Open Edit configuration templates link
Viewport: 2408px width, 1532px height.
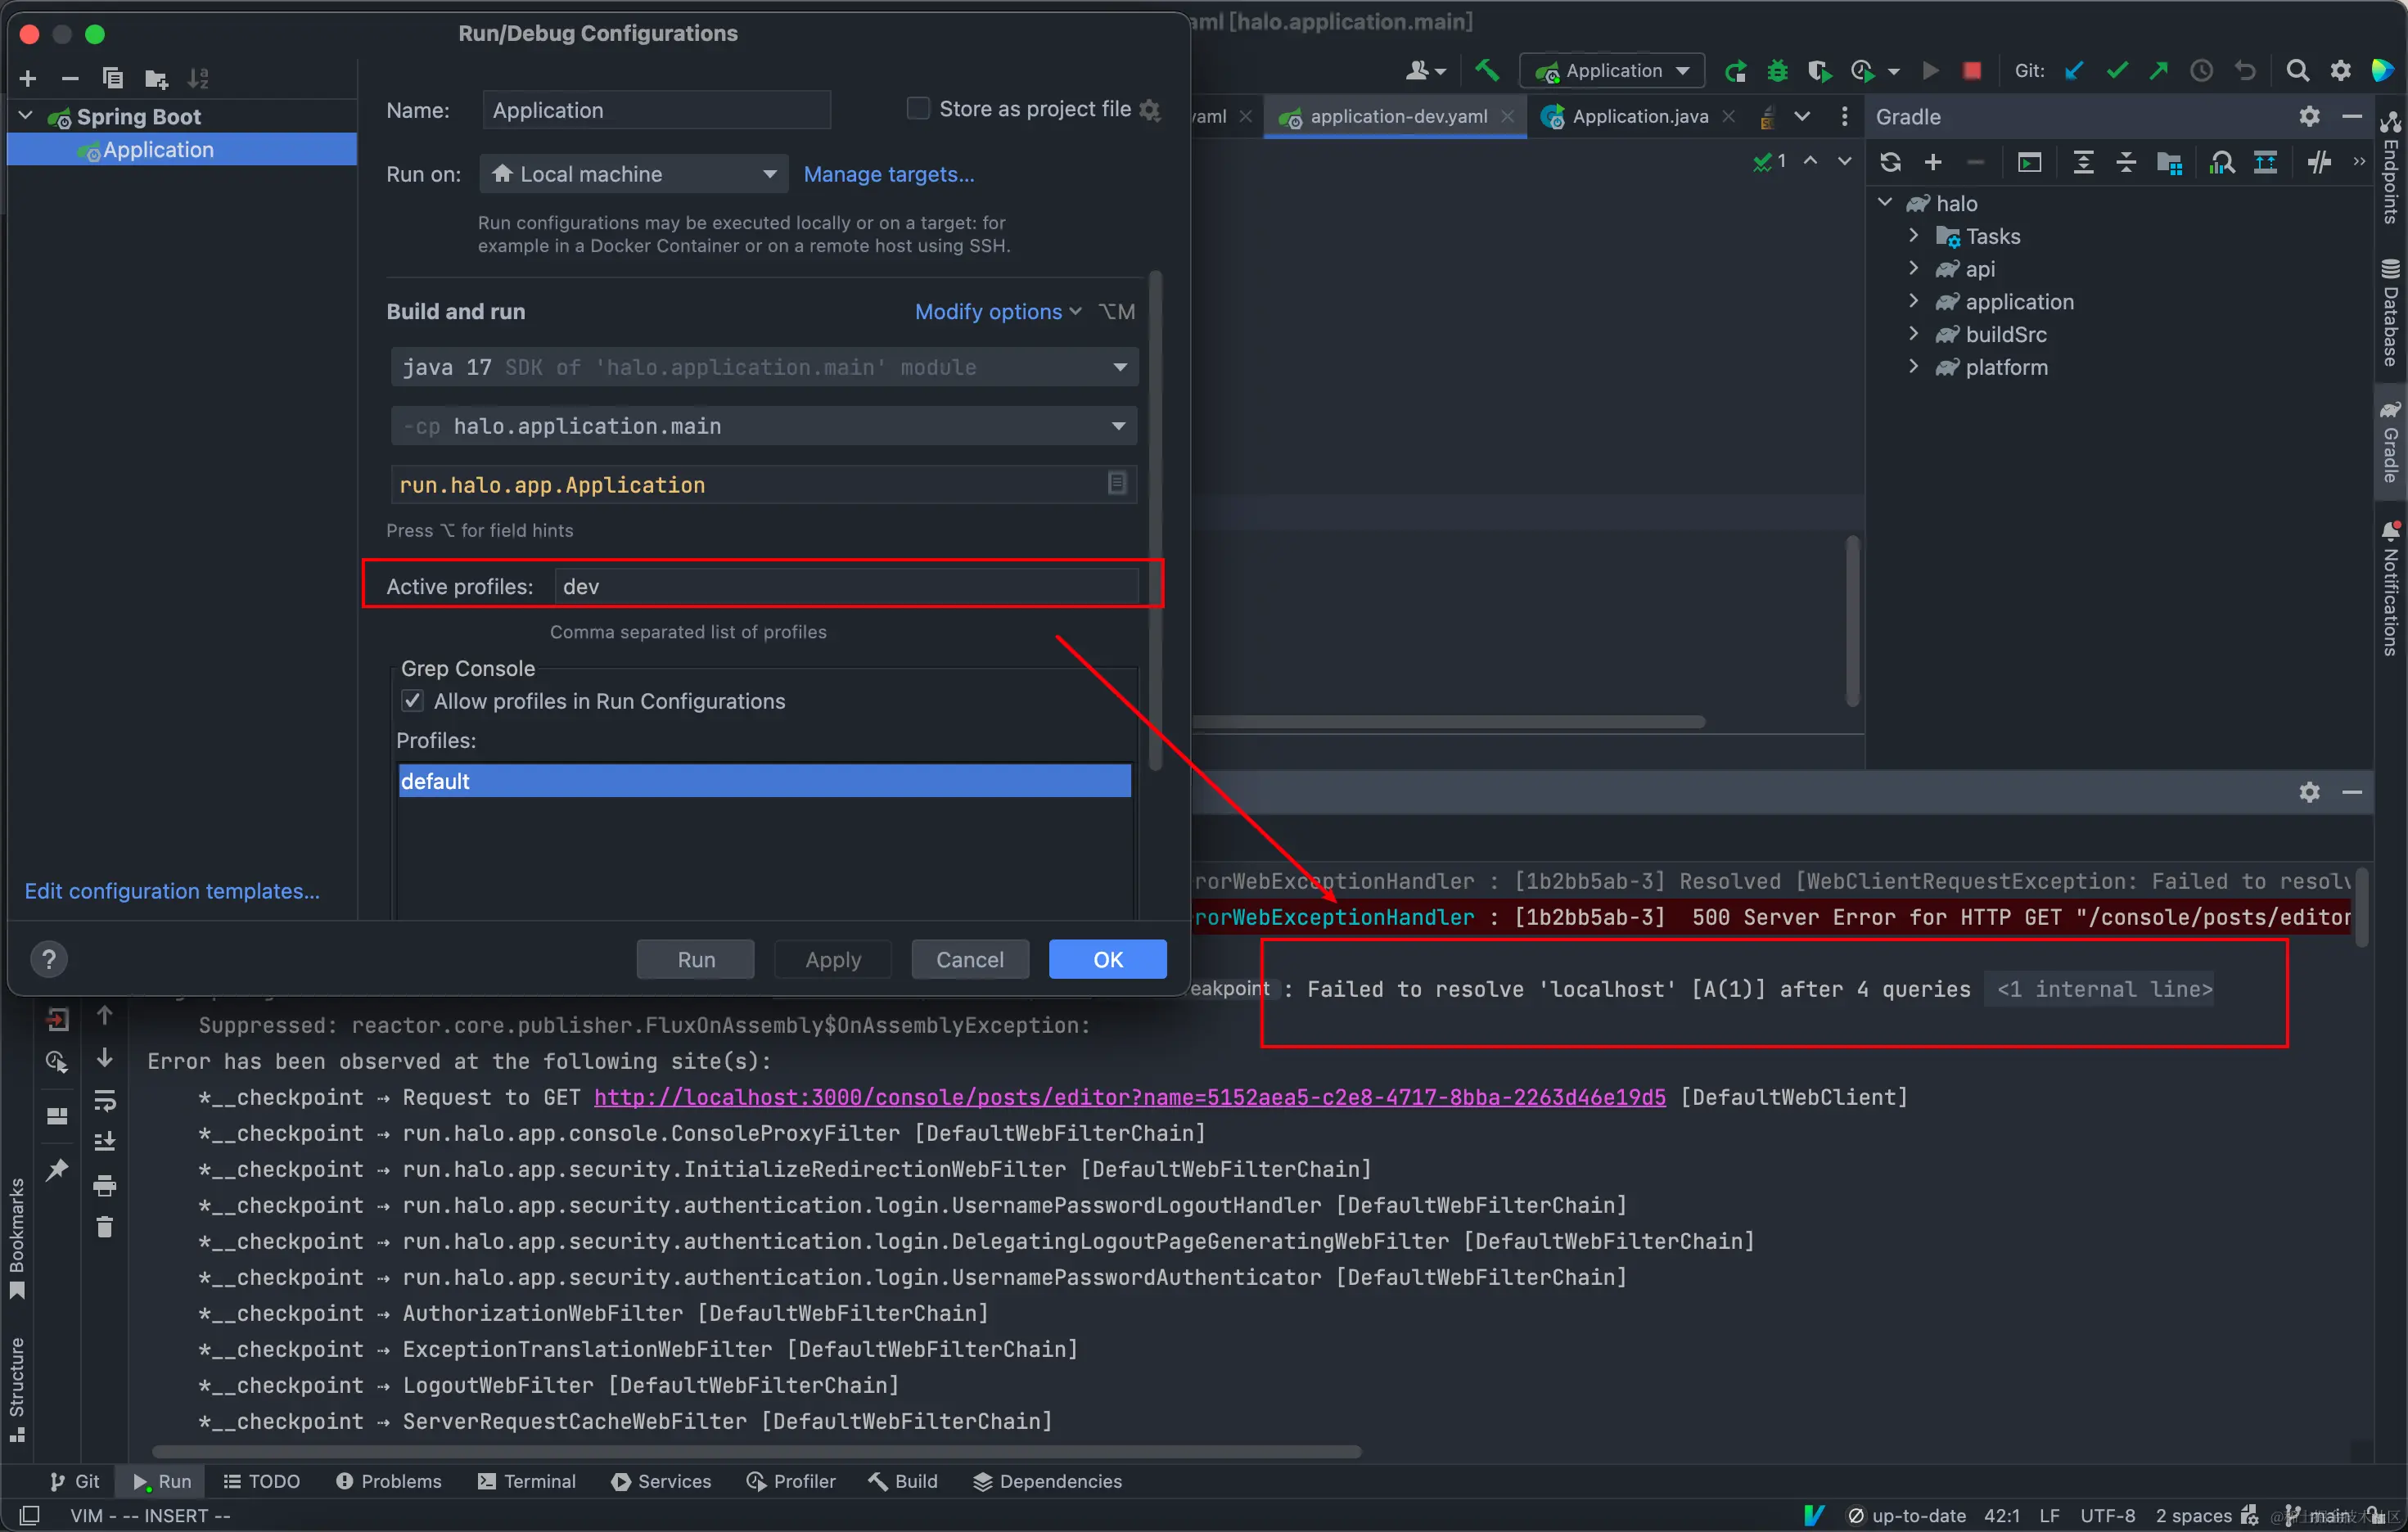[x=172, y=890]
